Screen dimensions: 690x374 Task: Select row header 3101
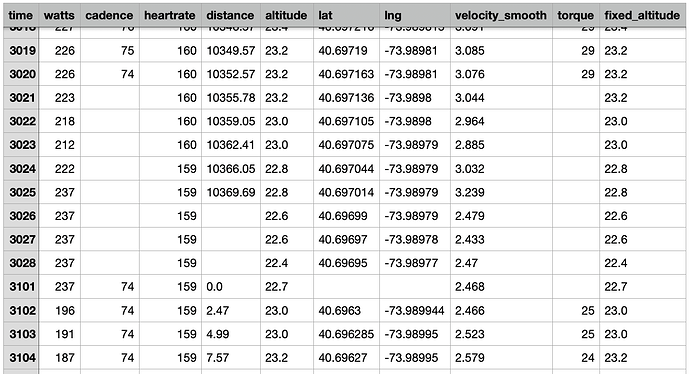click(x=22, y=287)
